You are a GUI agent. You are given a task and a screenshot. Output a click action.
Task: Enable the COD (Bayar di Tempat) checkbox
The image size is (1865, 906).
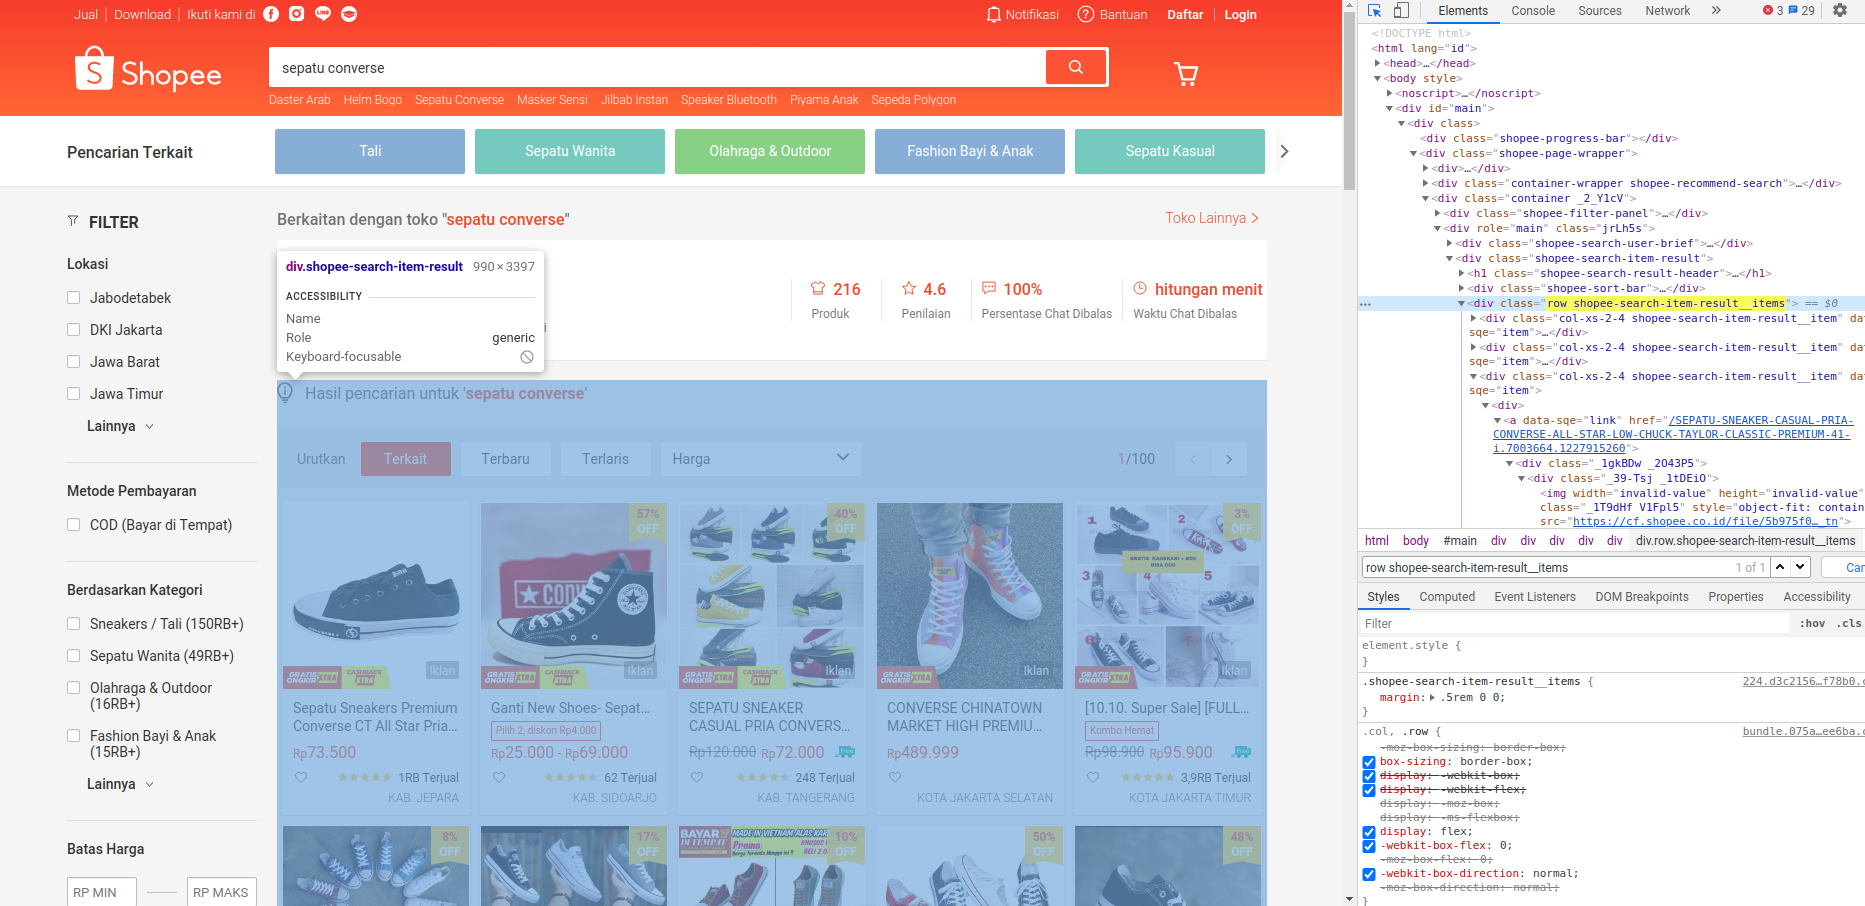tap(74, 525)
